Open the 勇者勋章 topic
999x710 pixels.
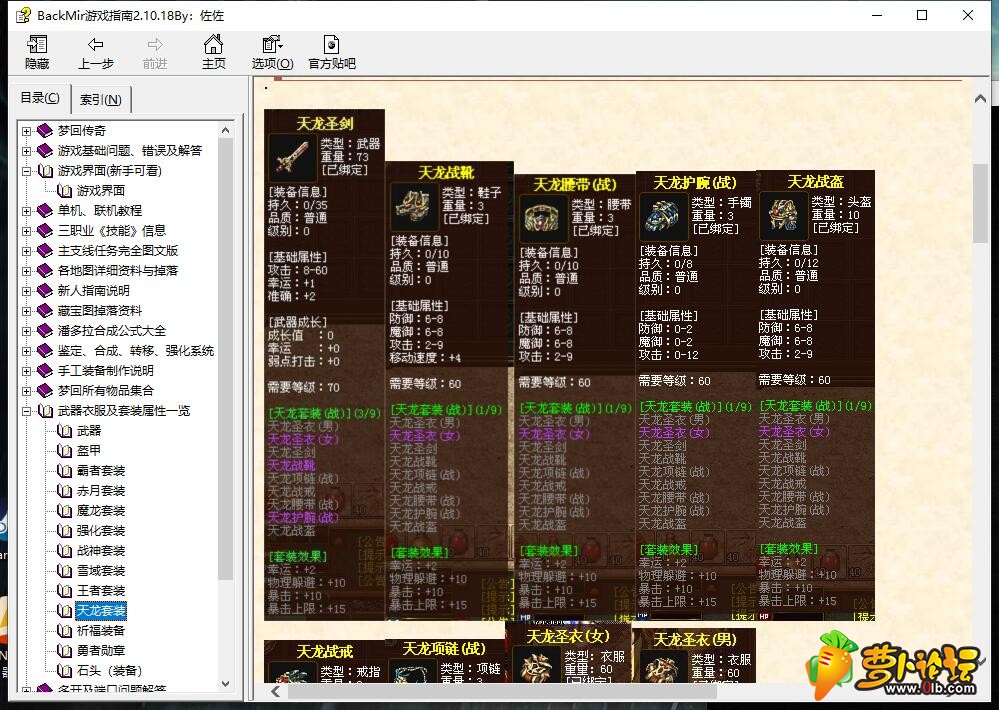[101, 650]
